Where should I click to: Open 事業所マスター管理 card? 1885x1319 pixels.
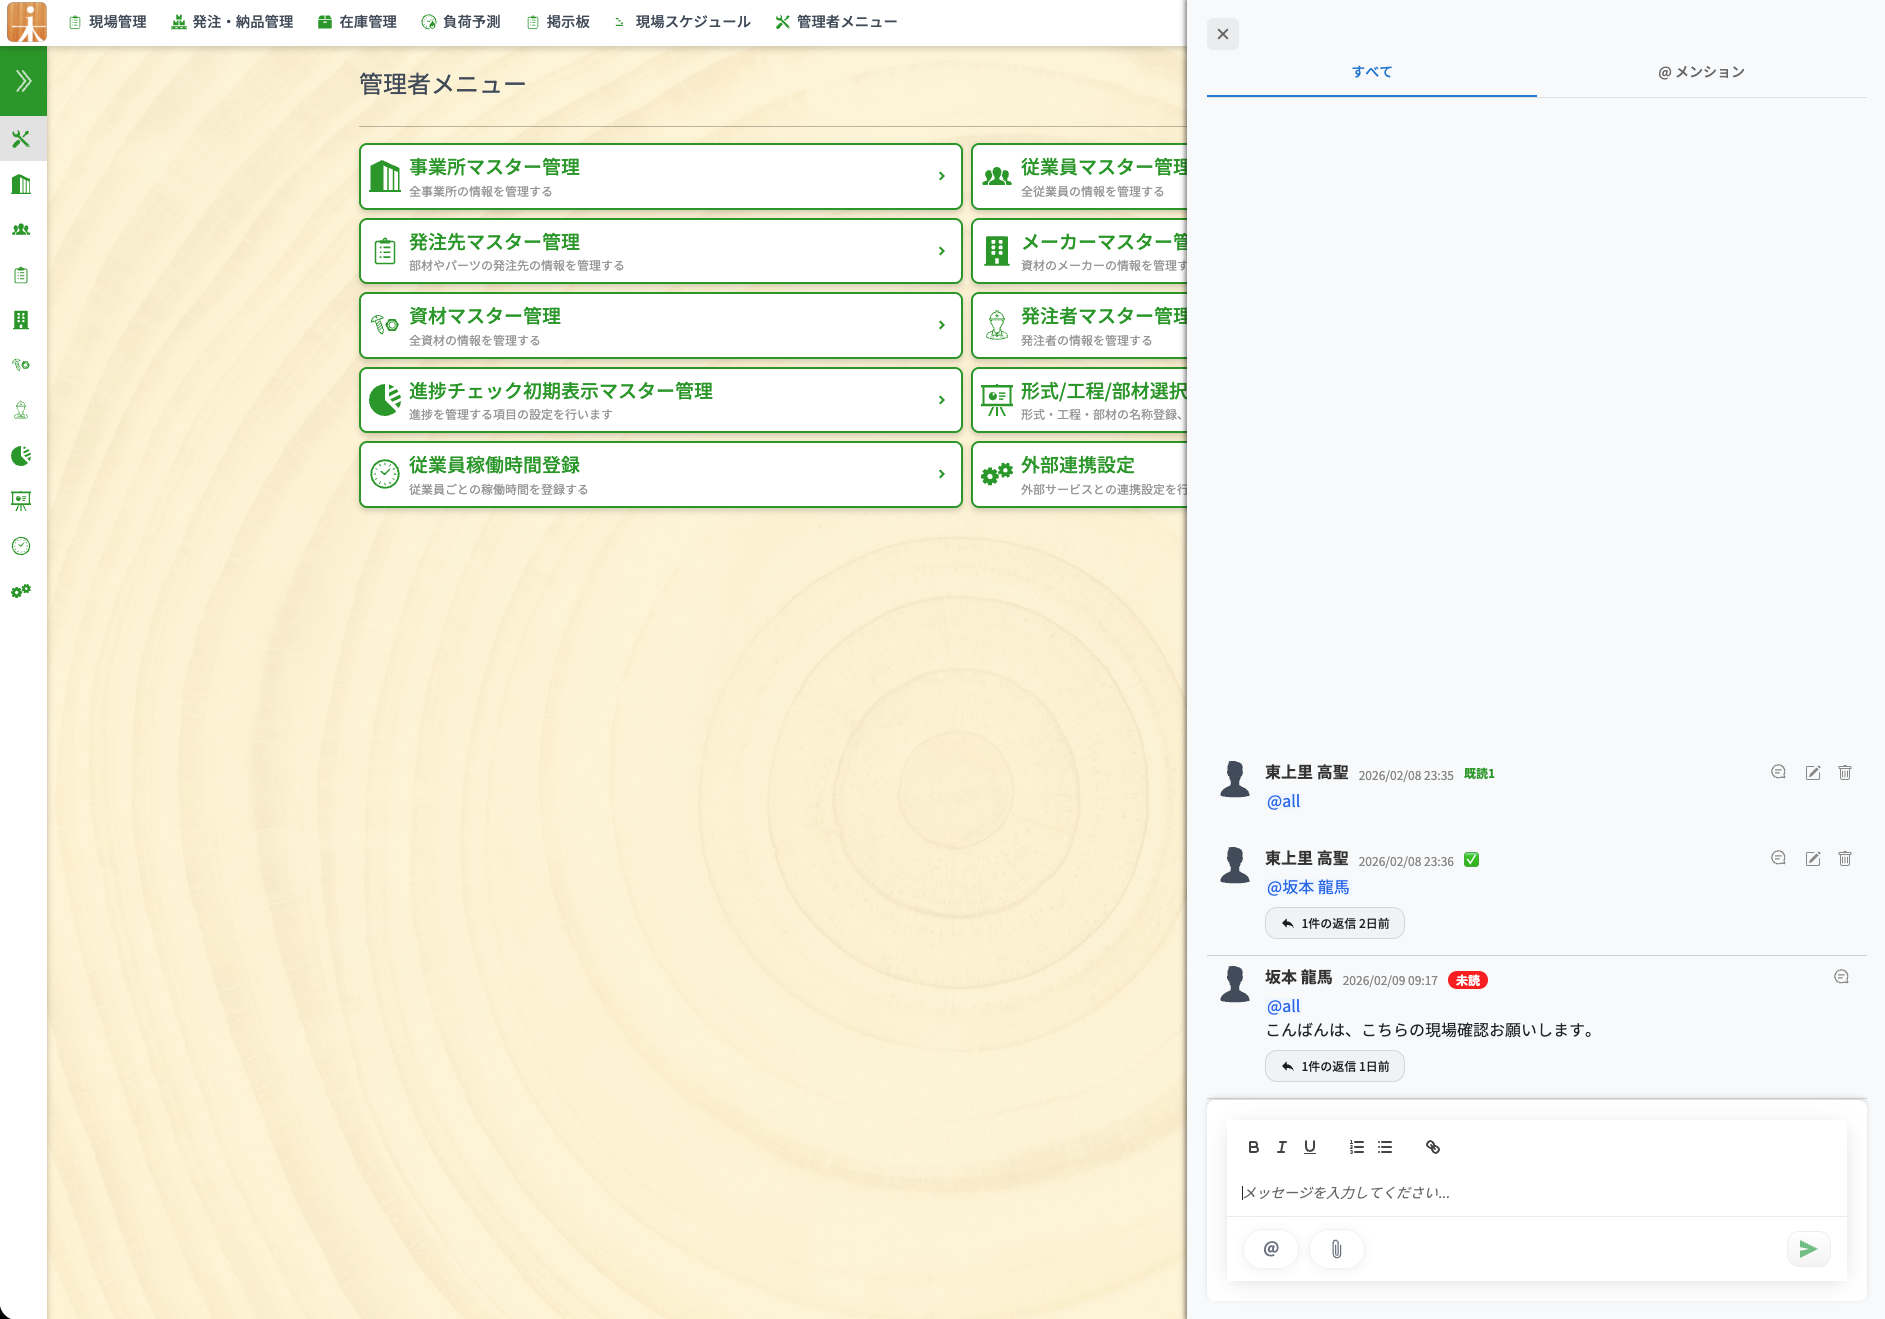tap(660, 177)
